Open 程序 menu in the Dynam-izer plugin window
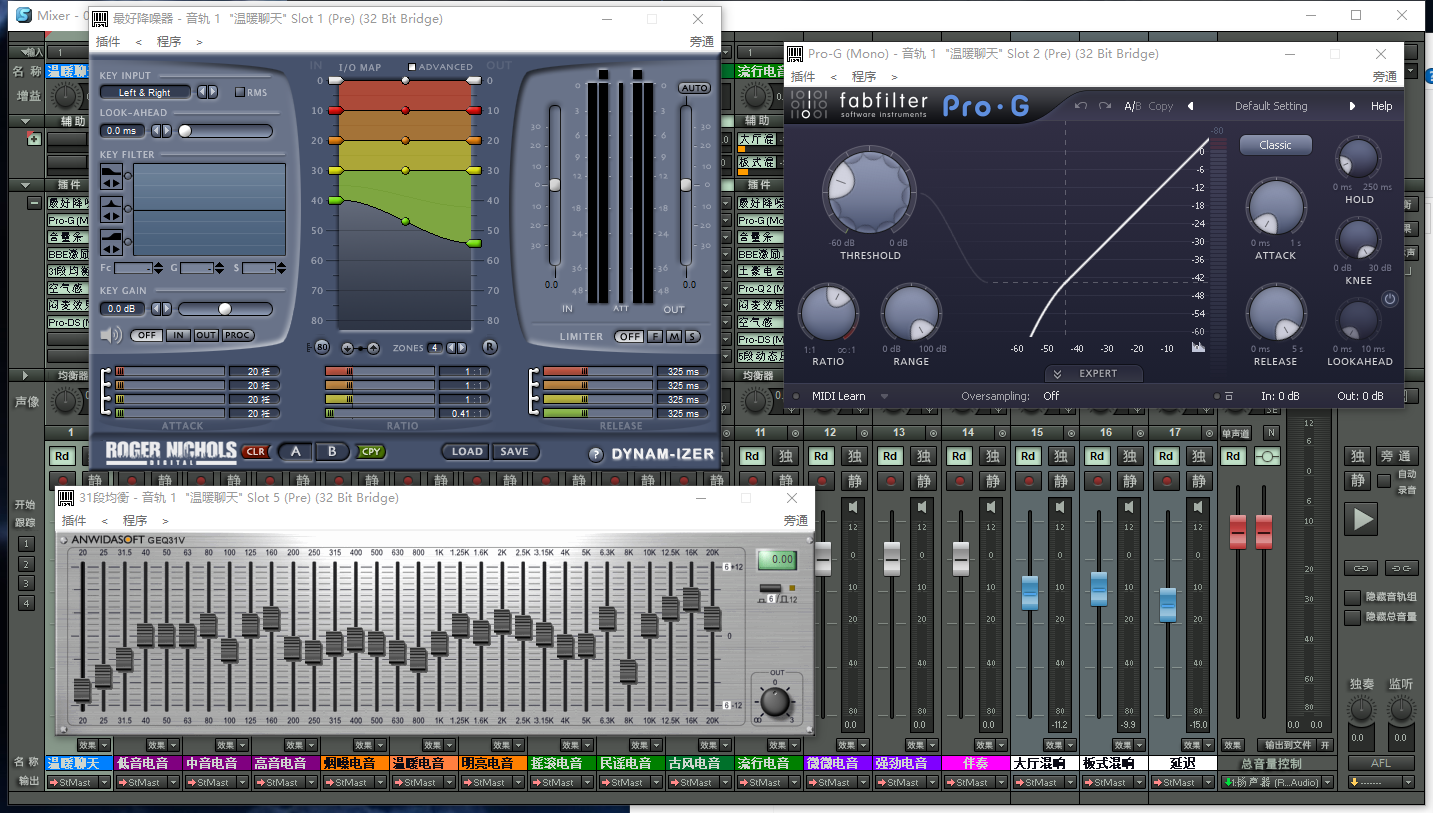Viewport: 1433px width, 813px height. 169,42
